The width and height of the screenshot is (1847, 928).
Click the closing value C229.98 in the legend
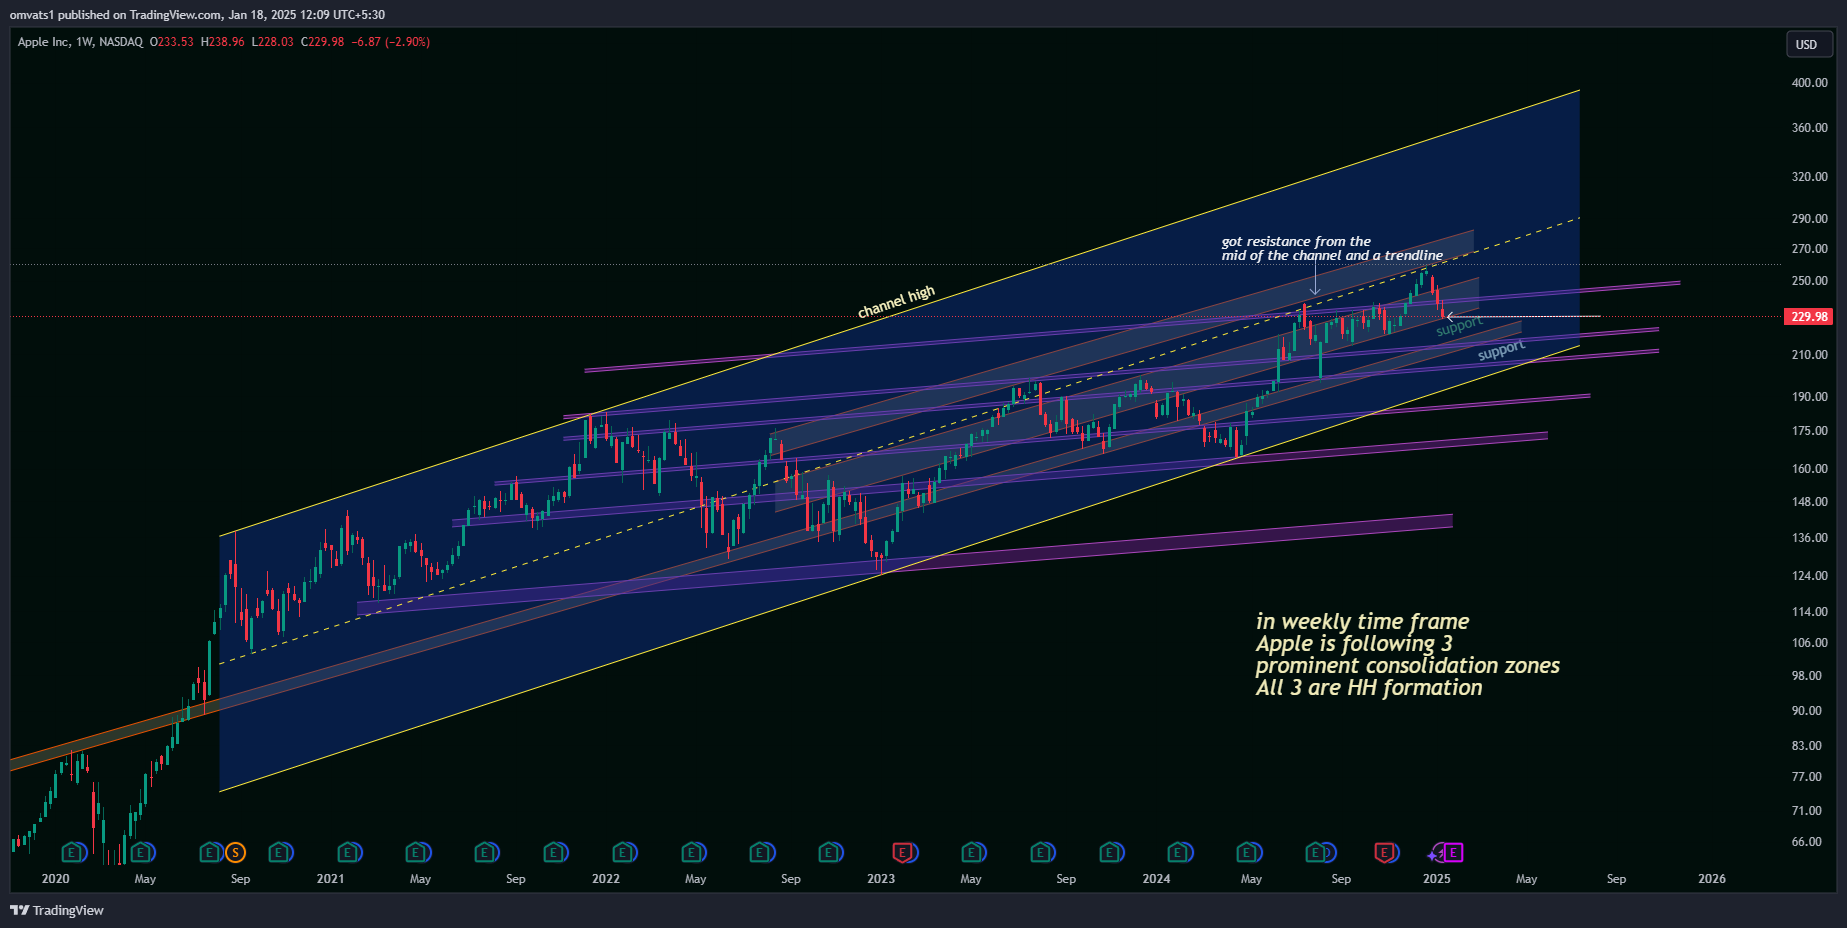[x=322, y=42]
